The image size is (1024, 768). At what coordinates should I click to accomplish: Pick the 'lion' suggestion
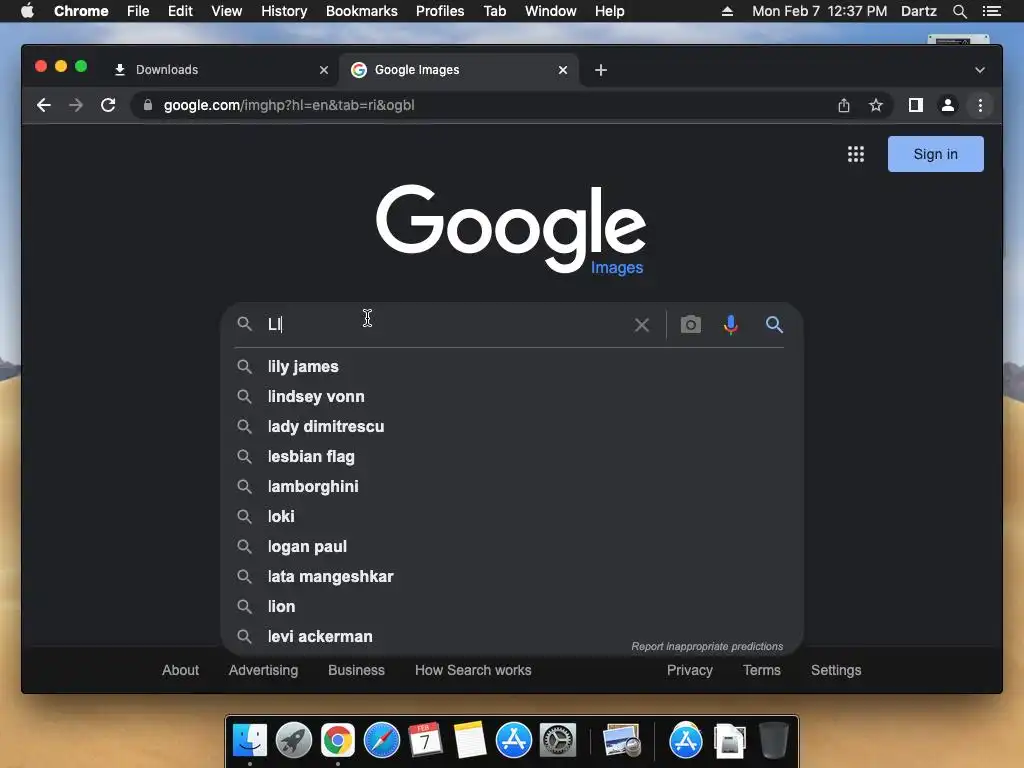(511, 607)
